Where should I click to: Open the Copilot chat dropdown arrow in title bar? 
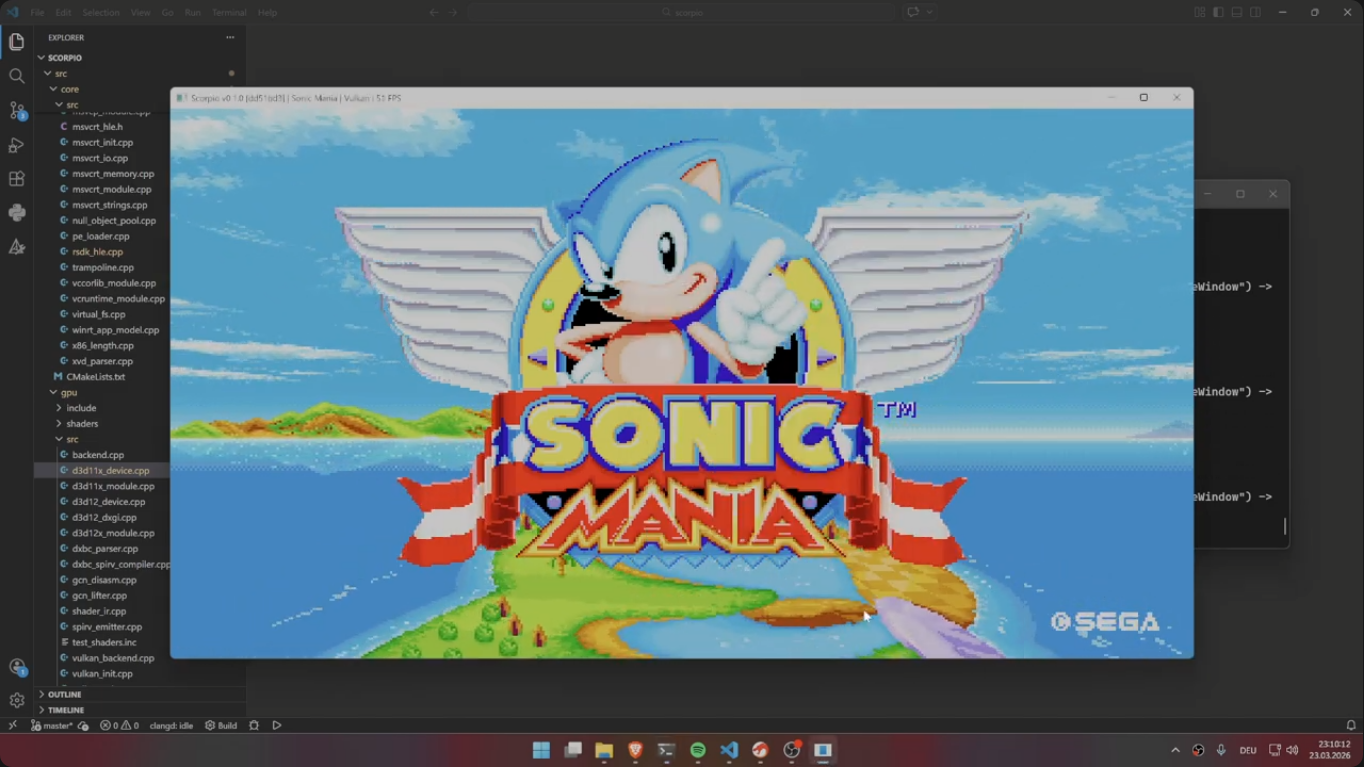tap(930, 12)
